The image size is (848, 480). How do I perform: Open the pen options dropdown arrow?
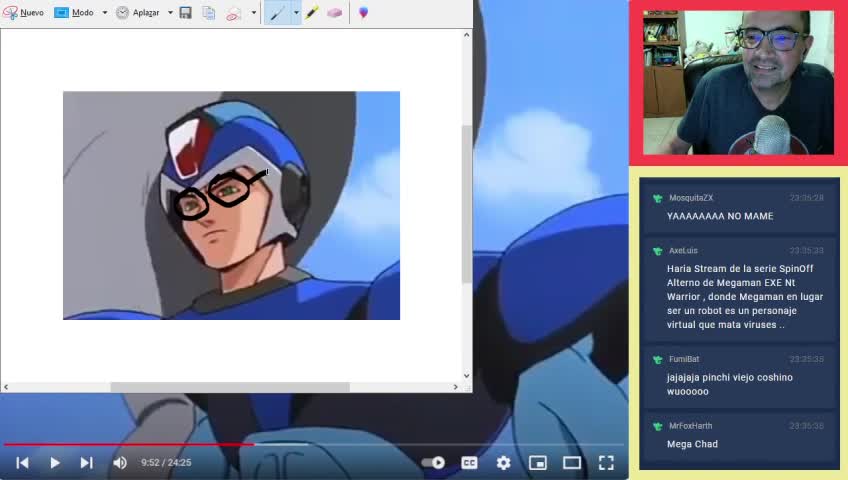296,12
